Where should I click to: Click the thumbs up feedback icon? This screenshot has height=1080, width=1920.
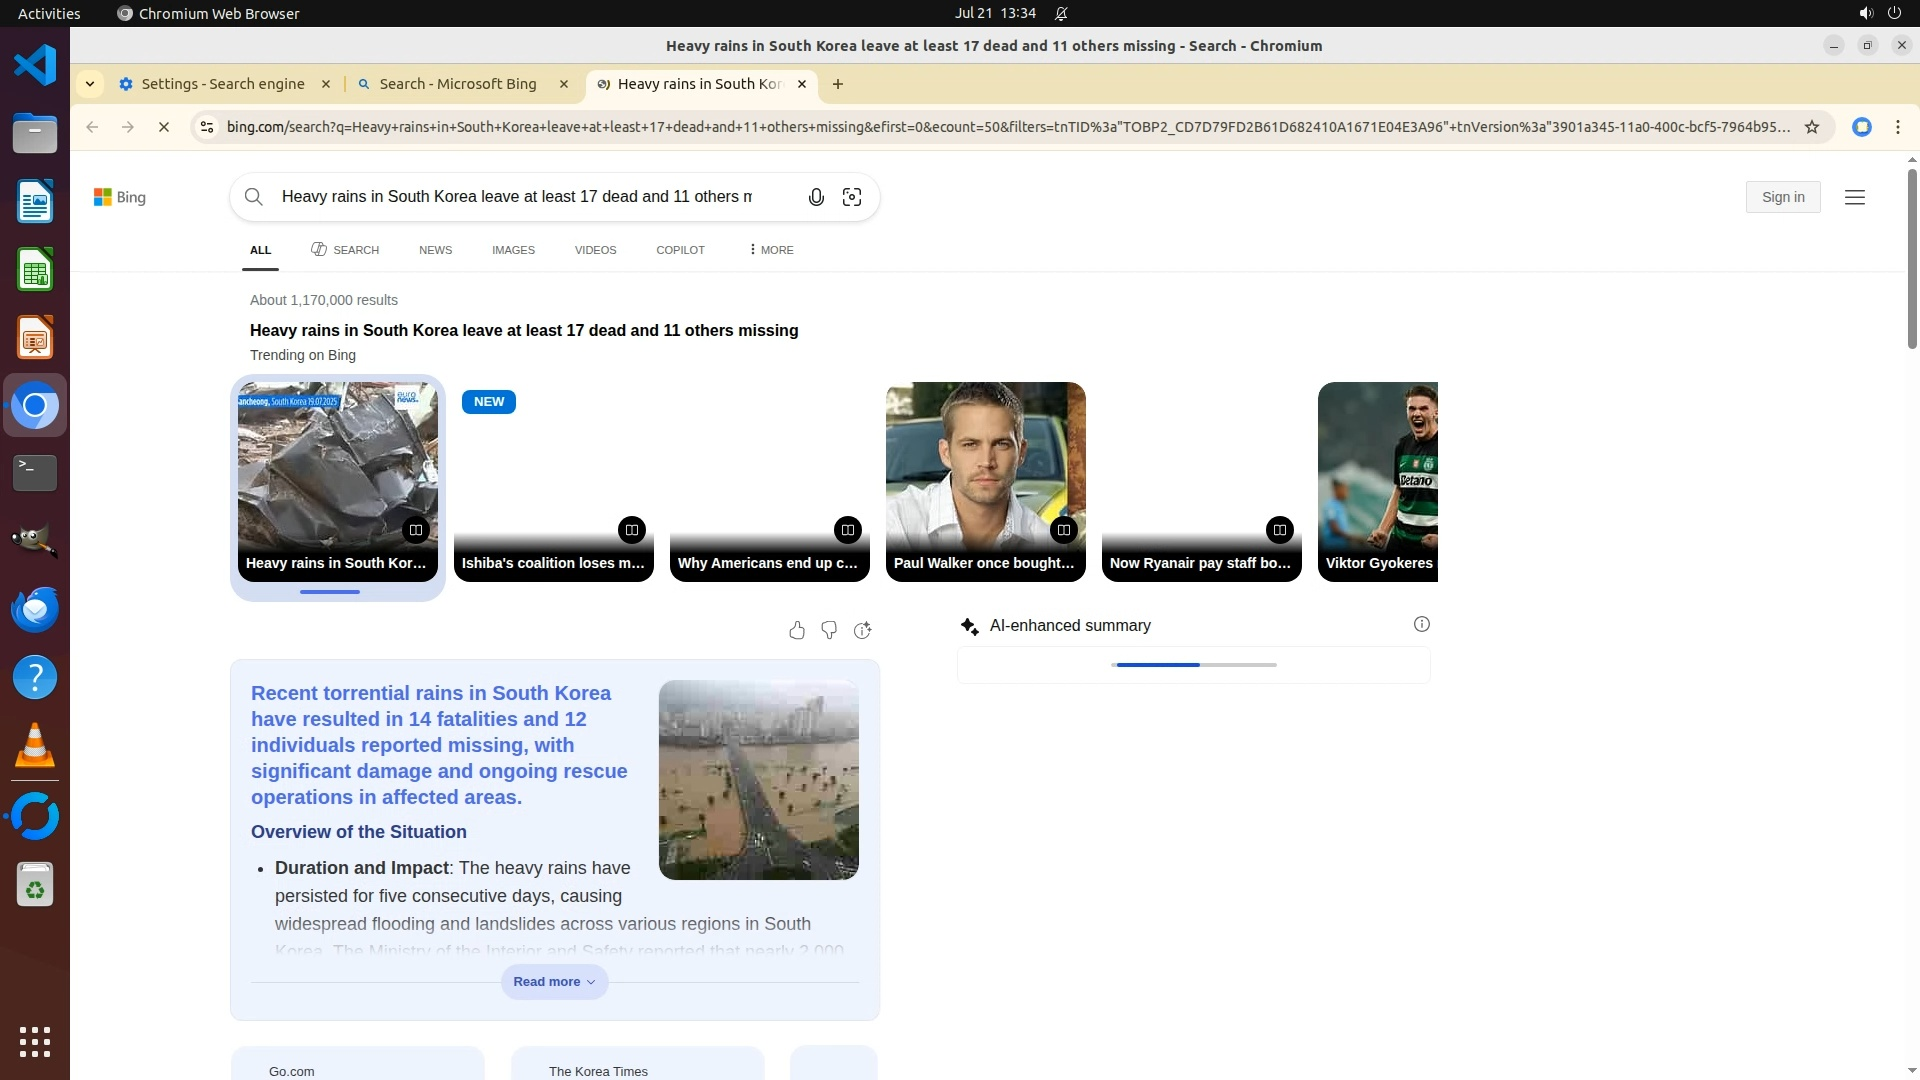coord(797,630)
